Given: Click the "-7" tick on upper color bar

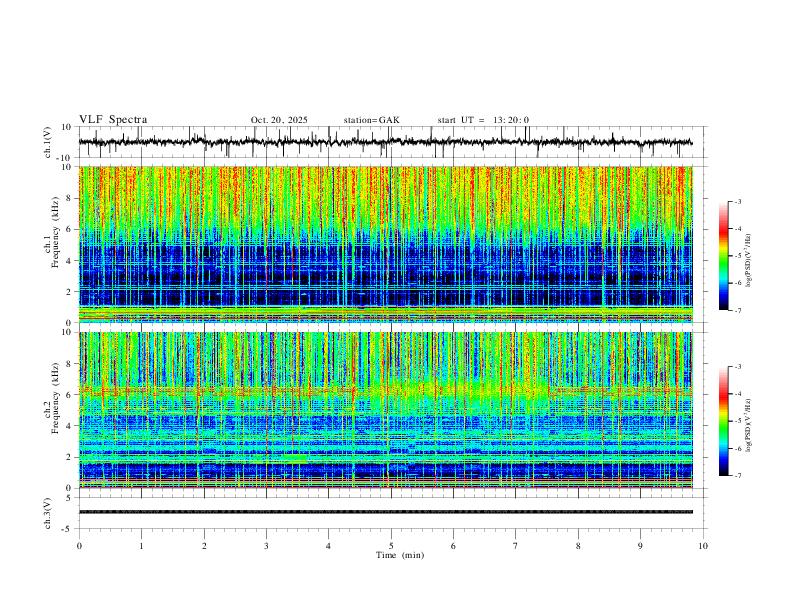Looking at the screenshot, I should pos(738,311).
